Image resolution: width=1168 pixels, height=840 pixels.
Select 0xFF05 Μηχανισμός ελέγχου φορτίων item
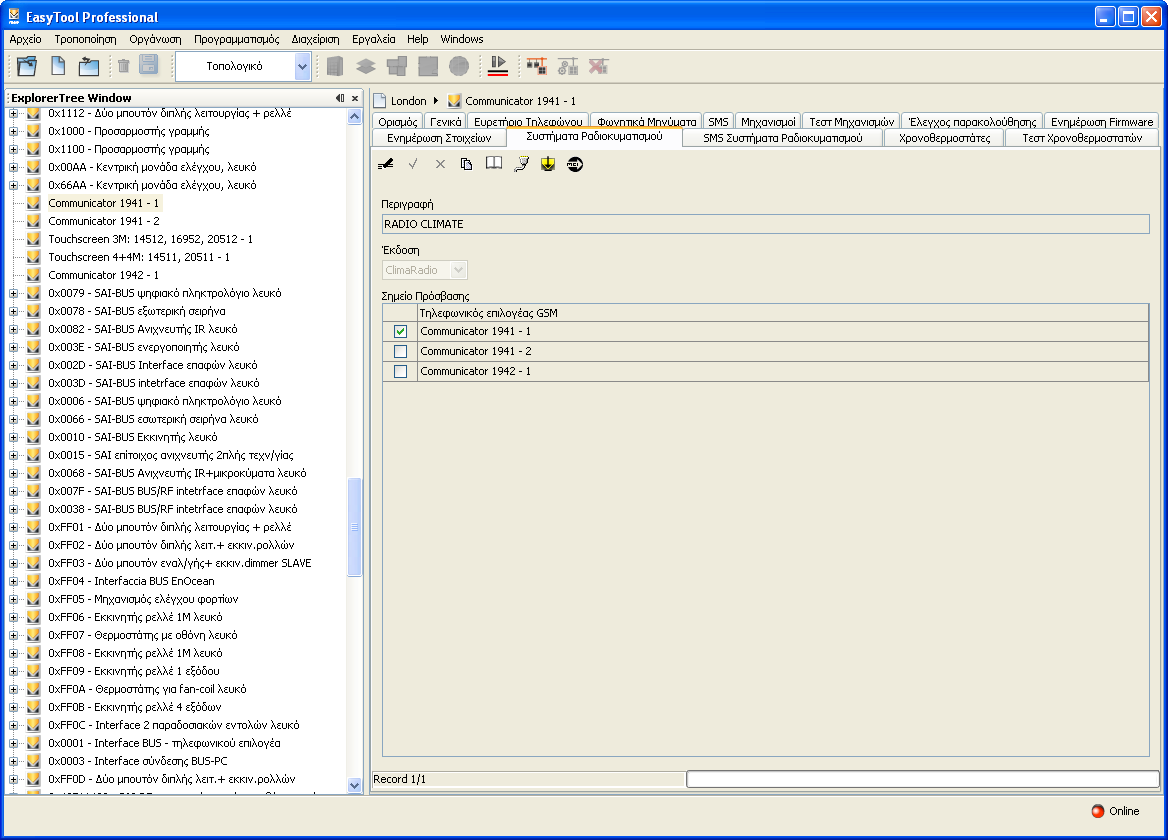coord(143,599)
